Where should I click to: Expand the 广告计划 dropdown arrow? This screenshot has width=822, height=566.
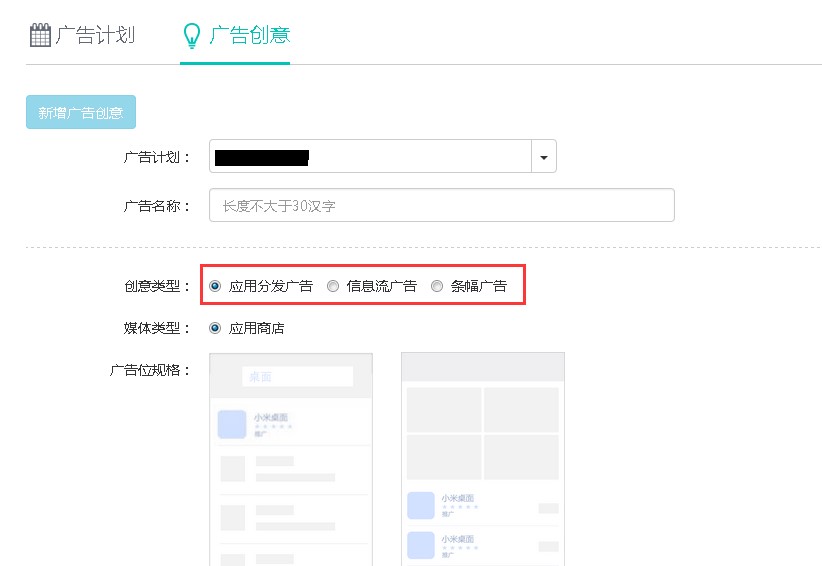pos(543,157)
